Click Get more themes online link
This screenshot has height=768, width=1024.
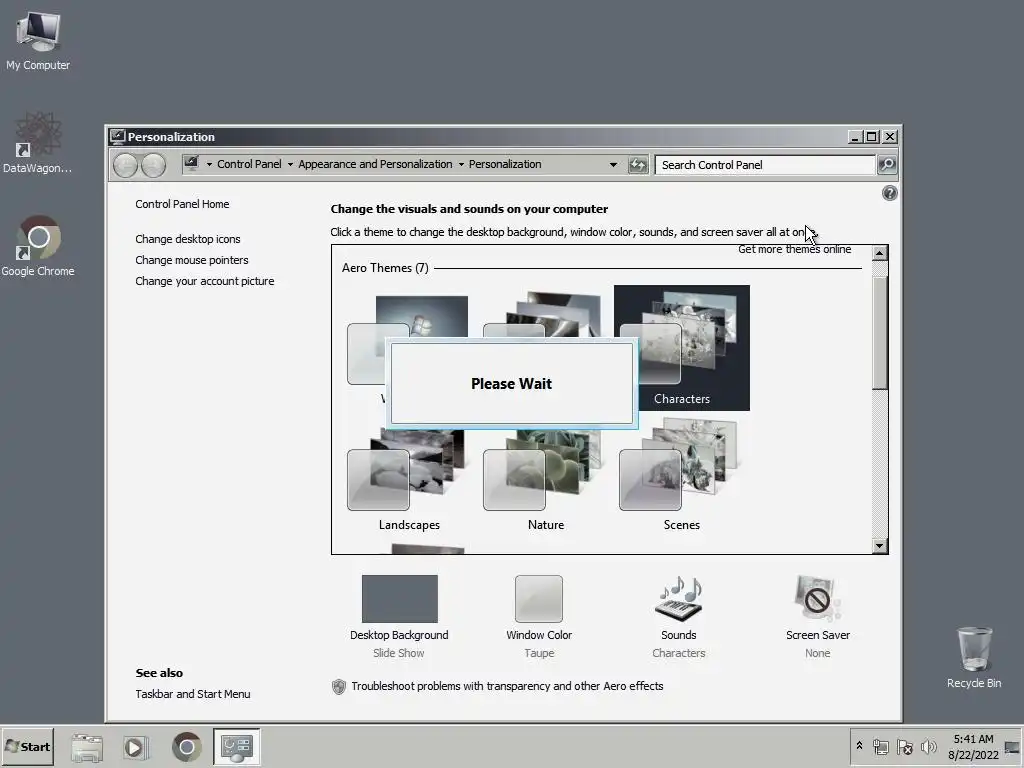click(x=794, y=249)
